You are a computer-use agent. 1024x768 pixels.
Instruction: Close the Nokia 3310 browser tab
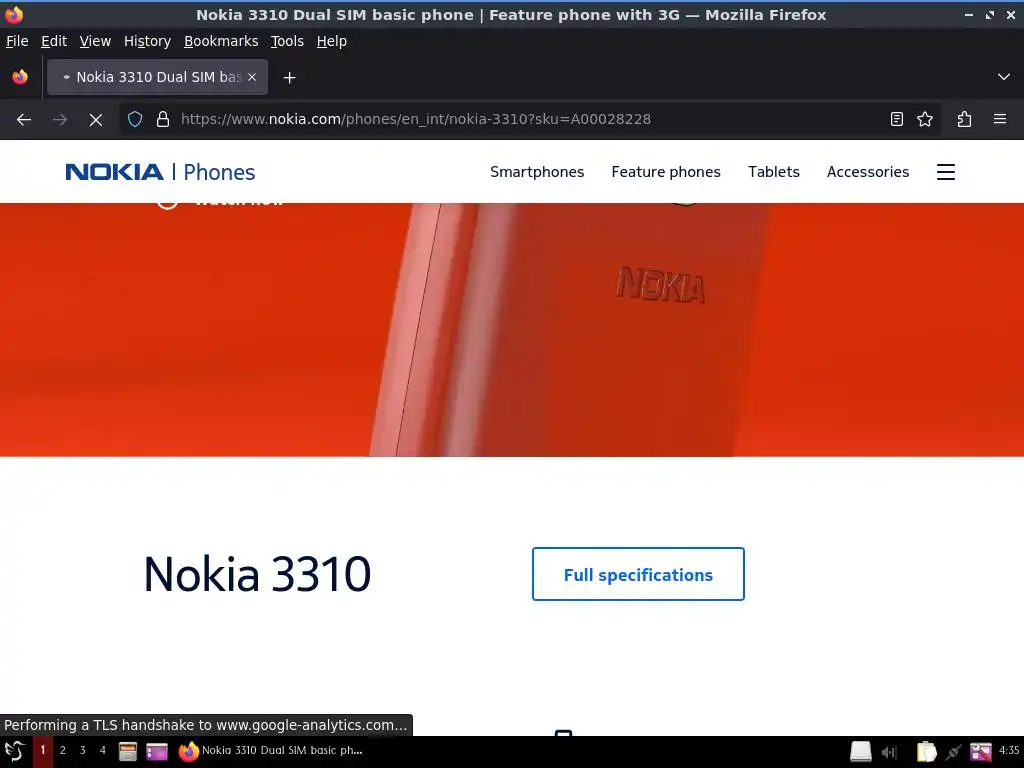point(252,77)
